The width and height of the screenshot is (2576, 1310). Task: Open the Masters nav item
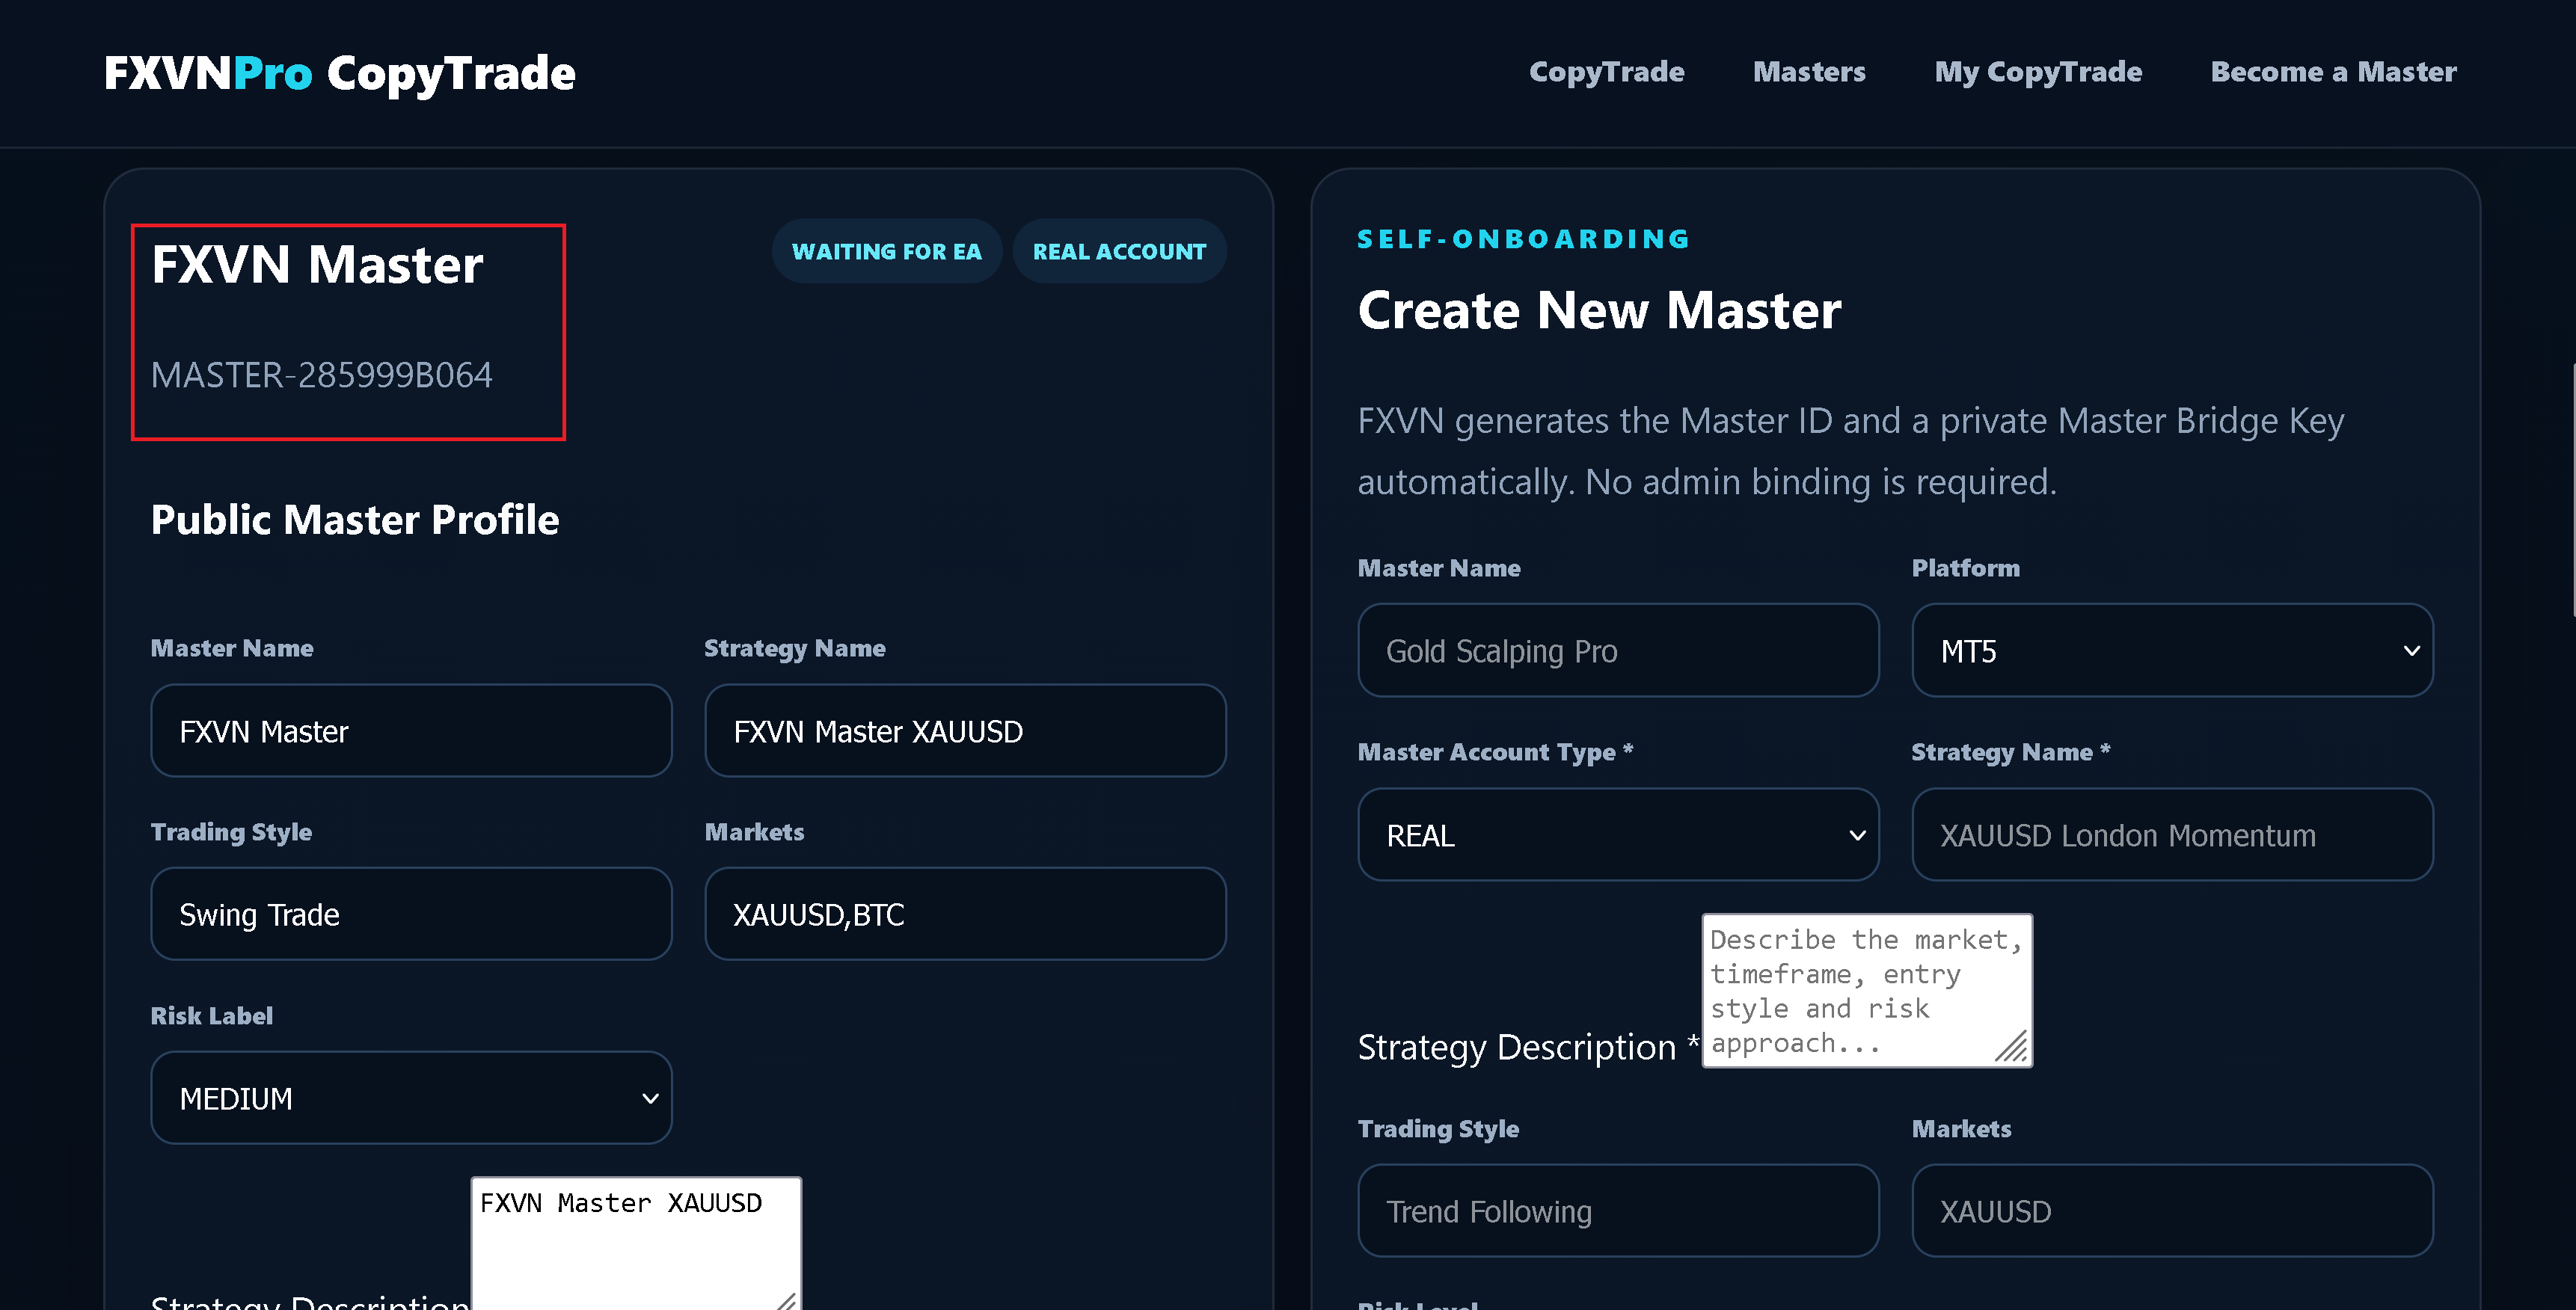point(1809,72)
